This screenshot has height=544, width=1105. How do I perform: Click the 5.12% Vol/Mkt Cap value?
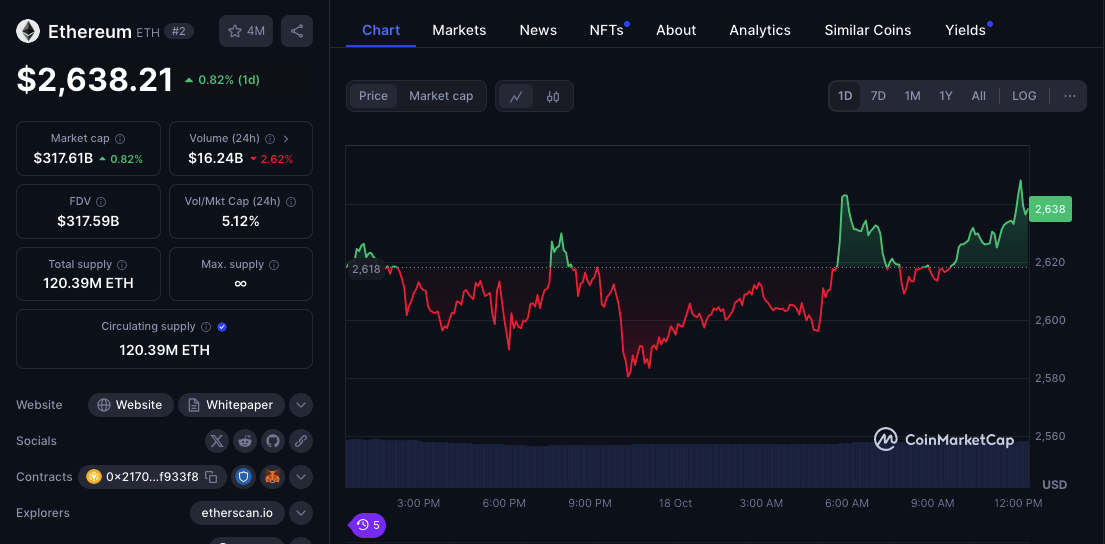point(240,221)
